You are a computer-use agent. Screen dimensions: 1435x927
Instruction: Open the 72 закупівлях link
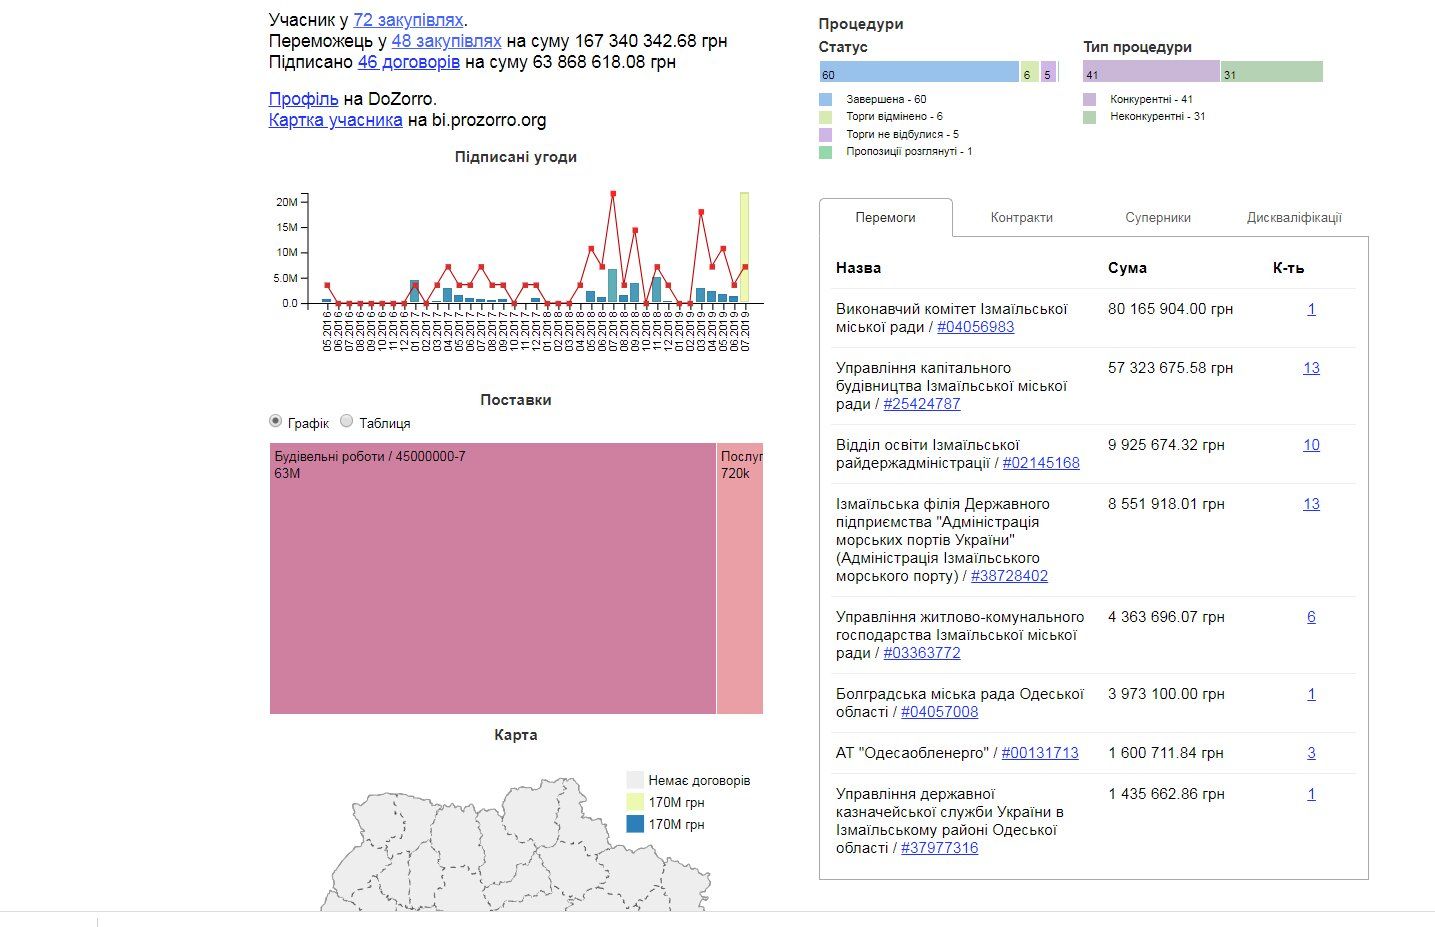point(408,20)
